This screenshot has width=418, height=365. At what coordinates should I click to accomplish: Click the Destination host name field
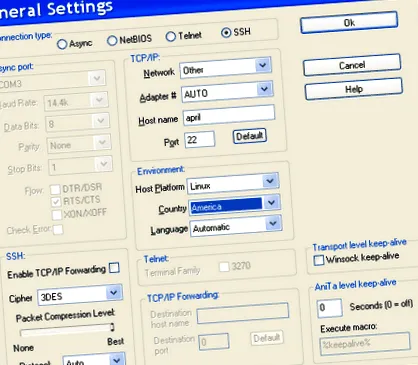click(x=243, y=313)
